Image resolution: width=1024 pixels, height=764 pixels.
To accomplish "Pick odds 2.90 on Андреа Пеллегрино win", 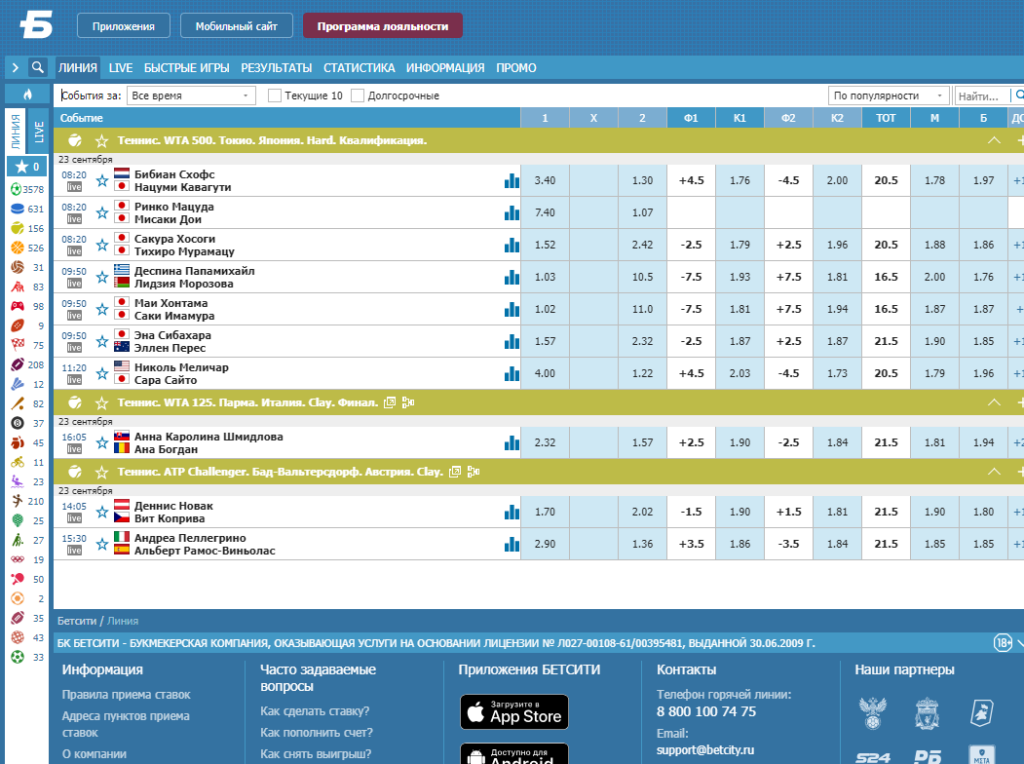I will click(545, 544).
